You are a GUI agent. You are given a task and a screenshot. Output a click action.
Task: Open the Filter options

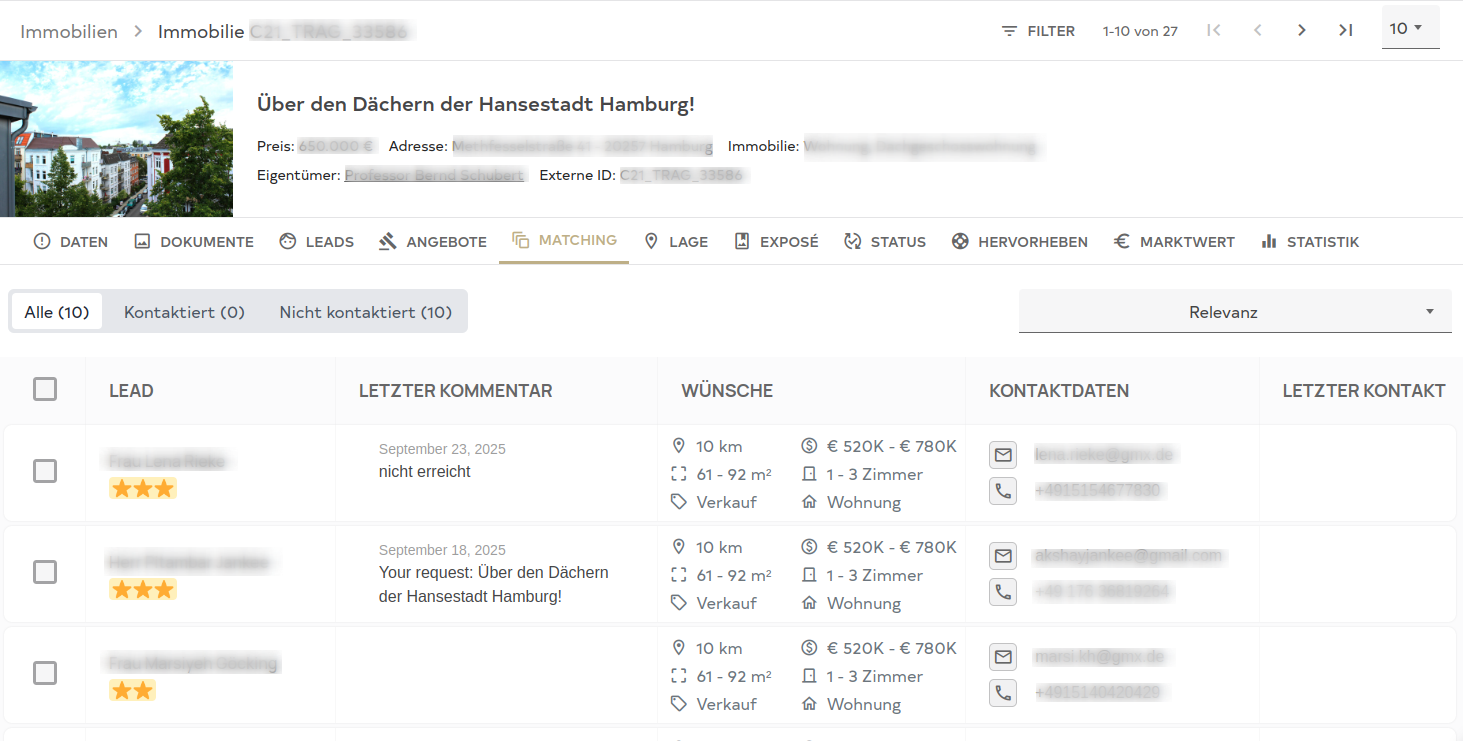pos(1038,31)
